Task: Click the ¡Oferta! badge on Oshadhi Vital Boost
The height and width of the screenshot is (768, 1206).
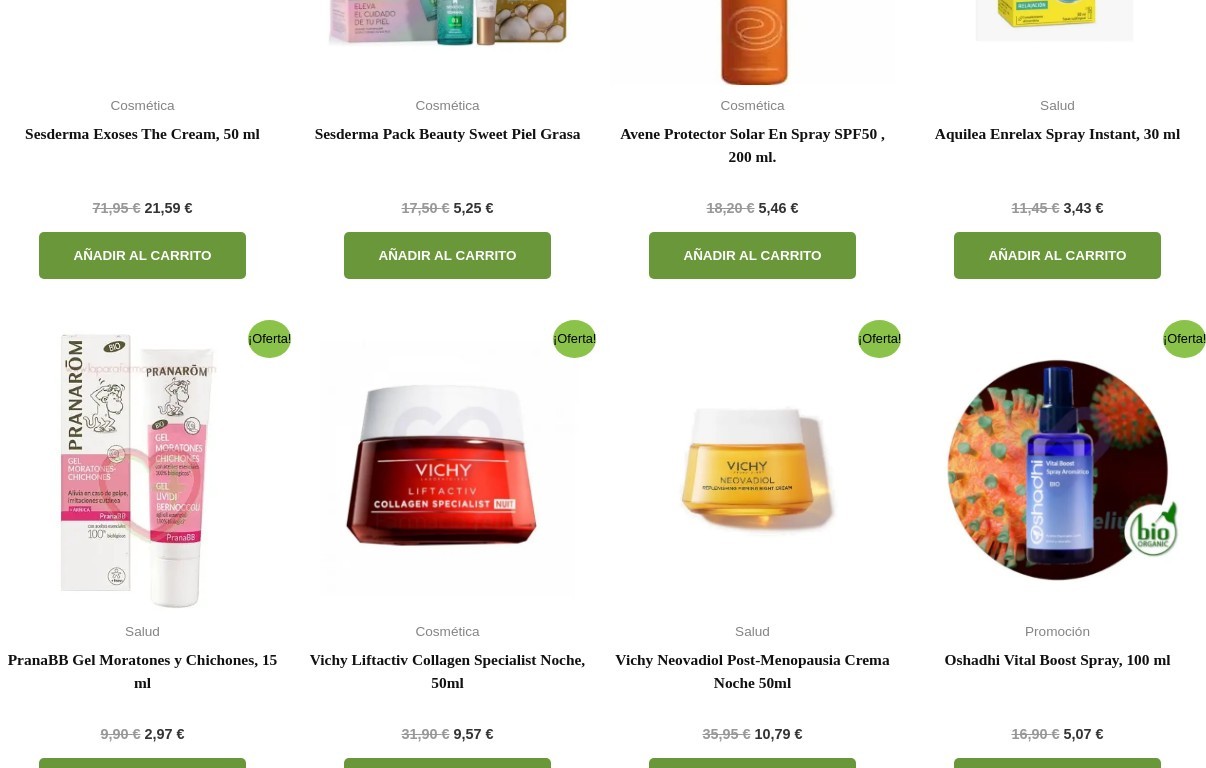Action: (x=1184, y=339)
